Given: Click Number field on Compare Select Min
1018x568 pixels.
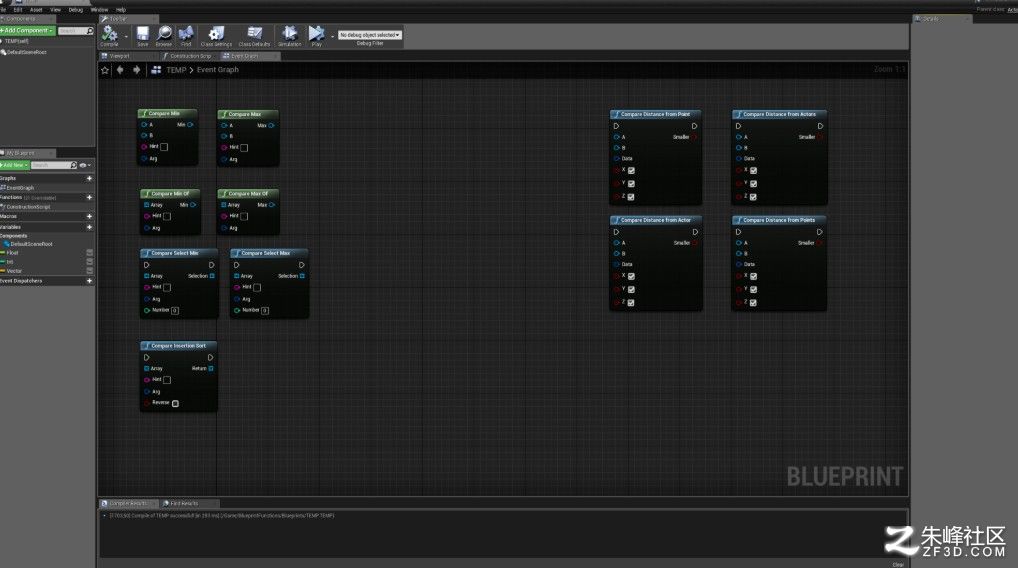Looking at the screenshot, I should [175, 310].
